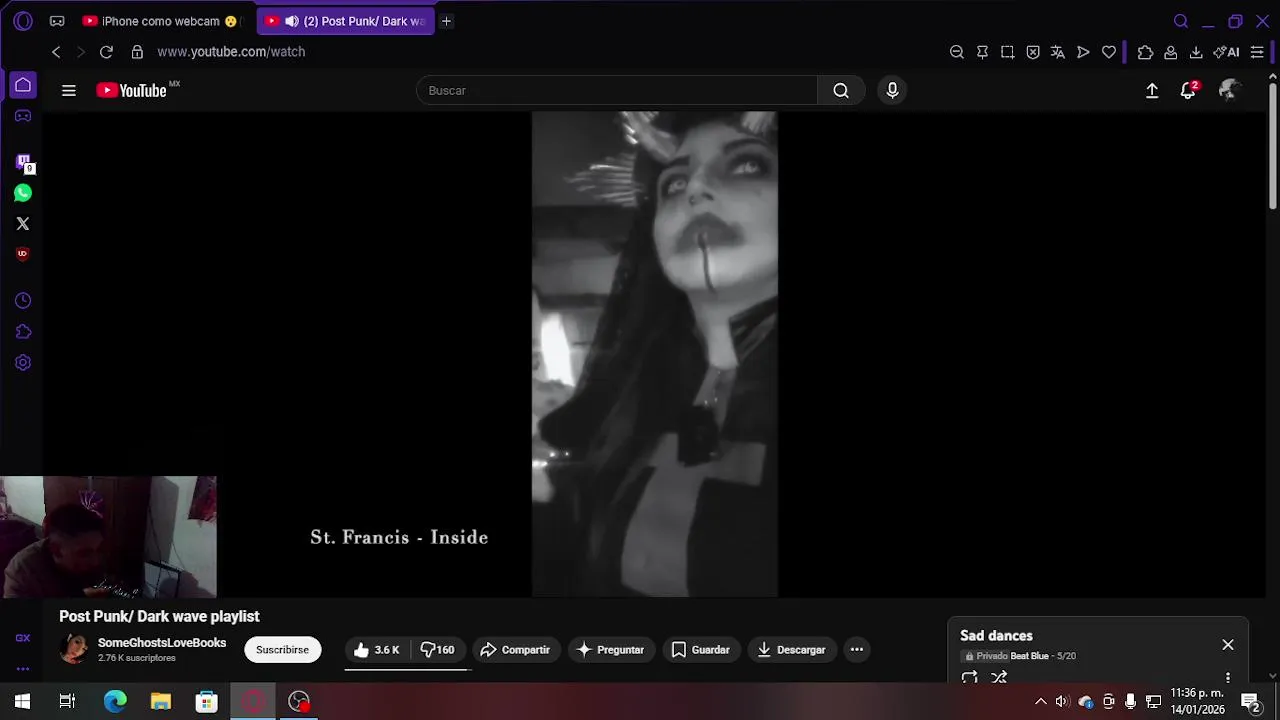1280x720 pixels.
Task: Open the SomeGhostsLoveBooks channel name link
Action: (x=162, y=643)
